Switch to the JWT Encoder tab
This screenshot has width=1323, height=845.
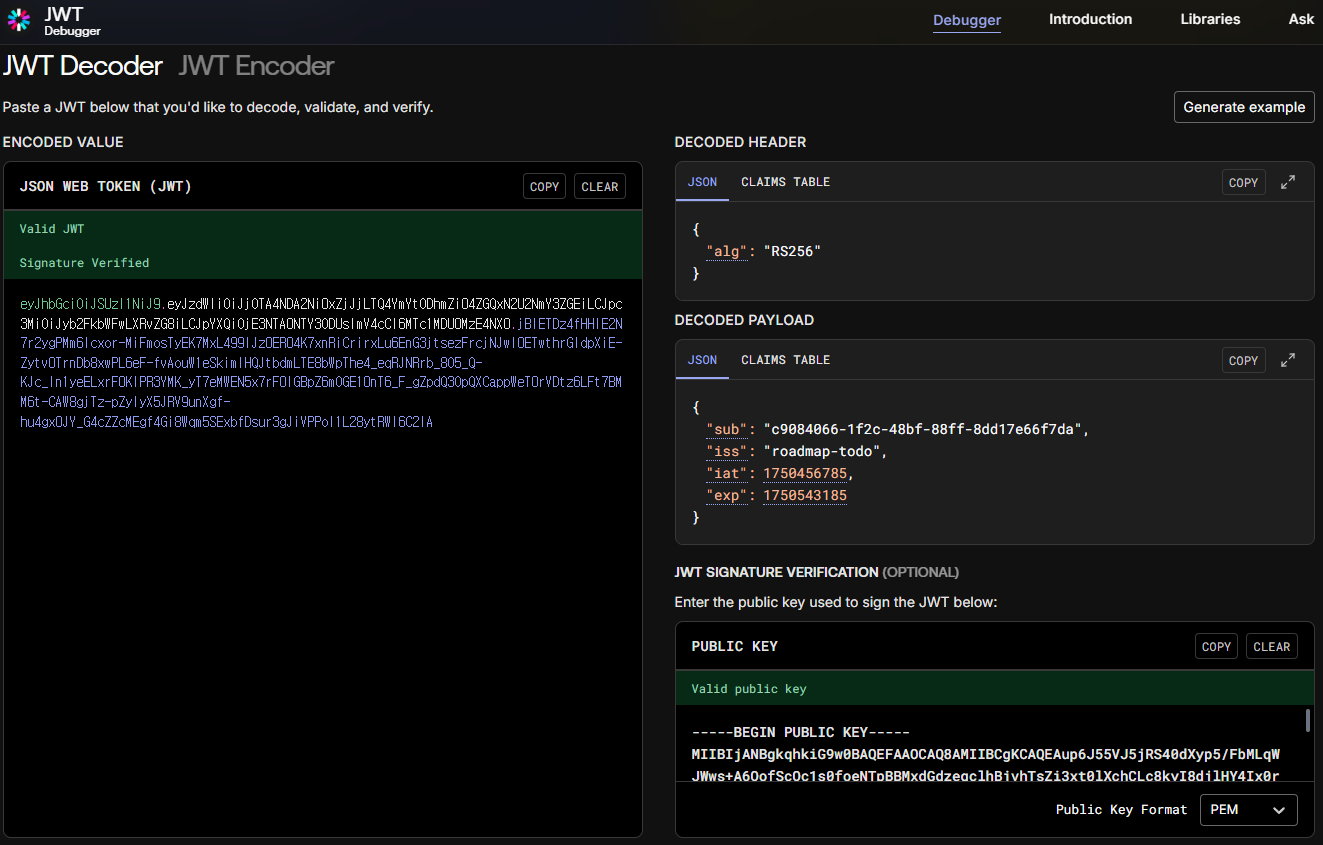(256, 66)
